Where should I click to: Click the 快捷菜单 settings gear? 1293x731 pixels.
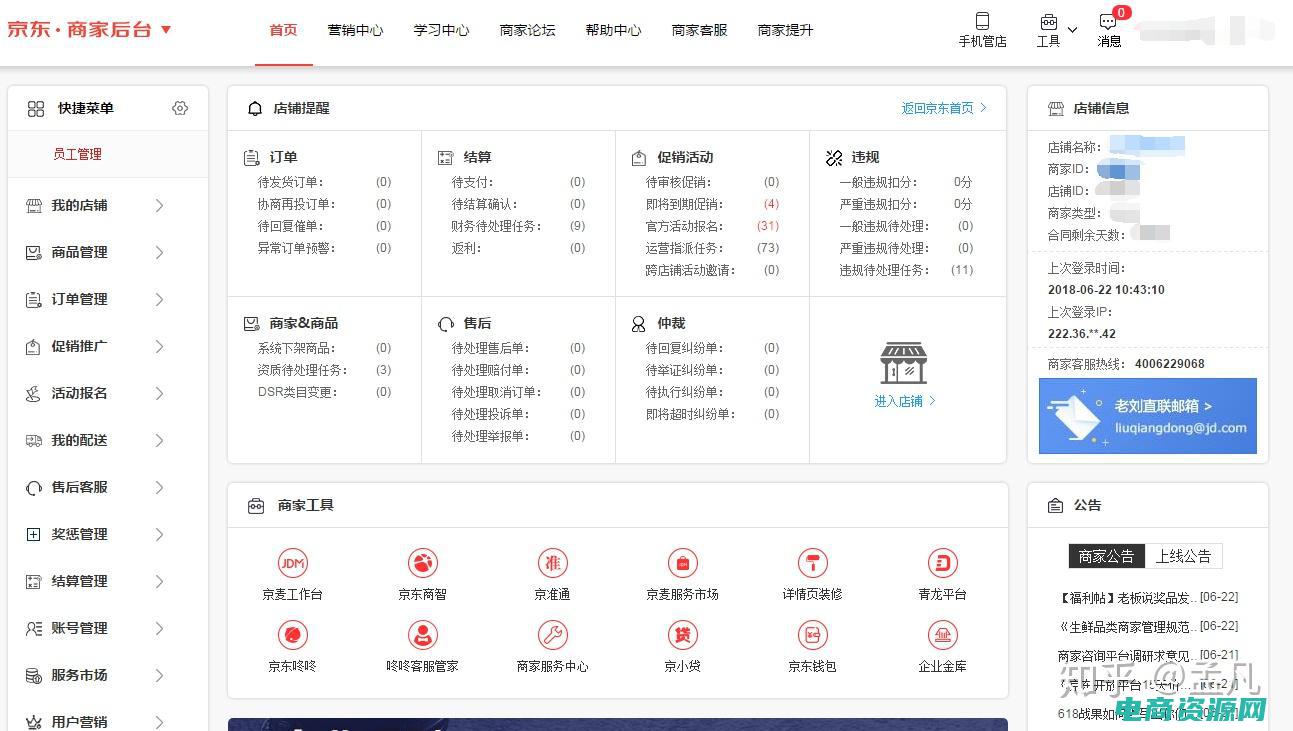point(180,108)
